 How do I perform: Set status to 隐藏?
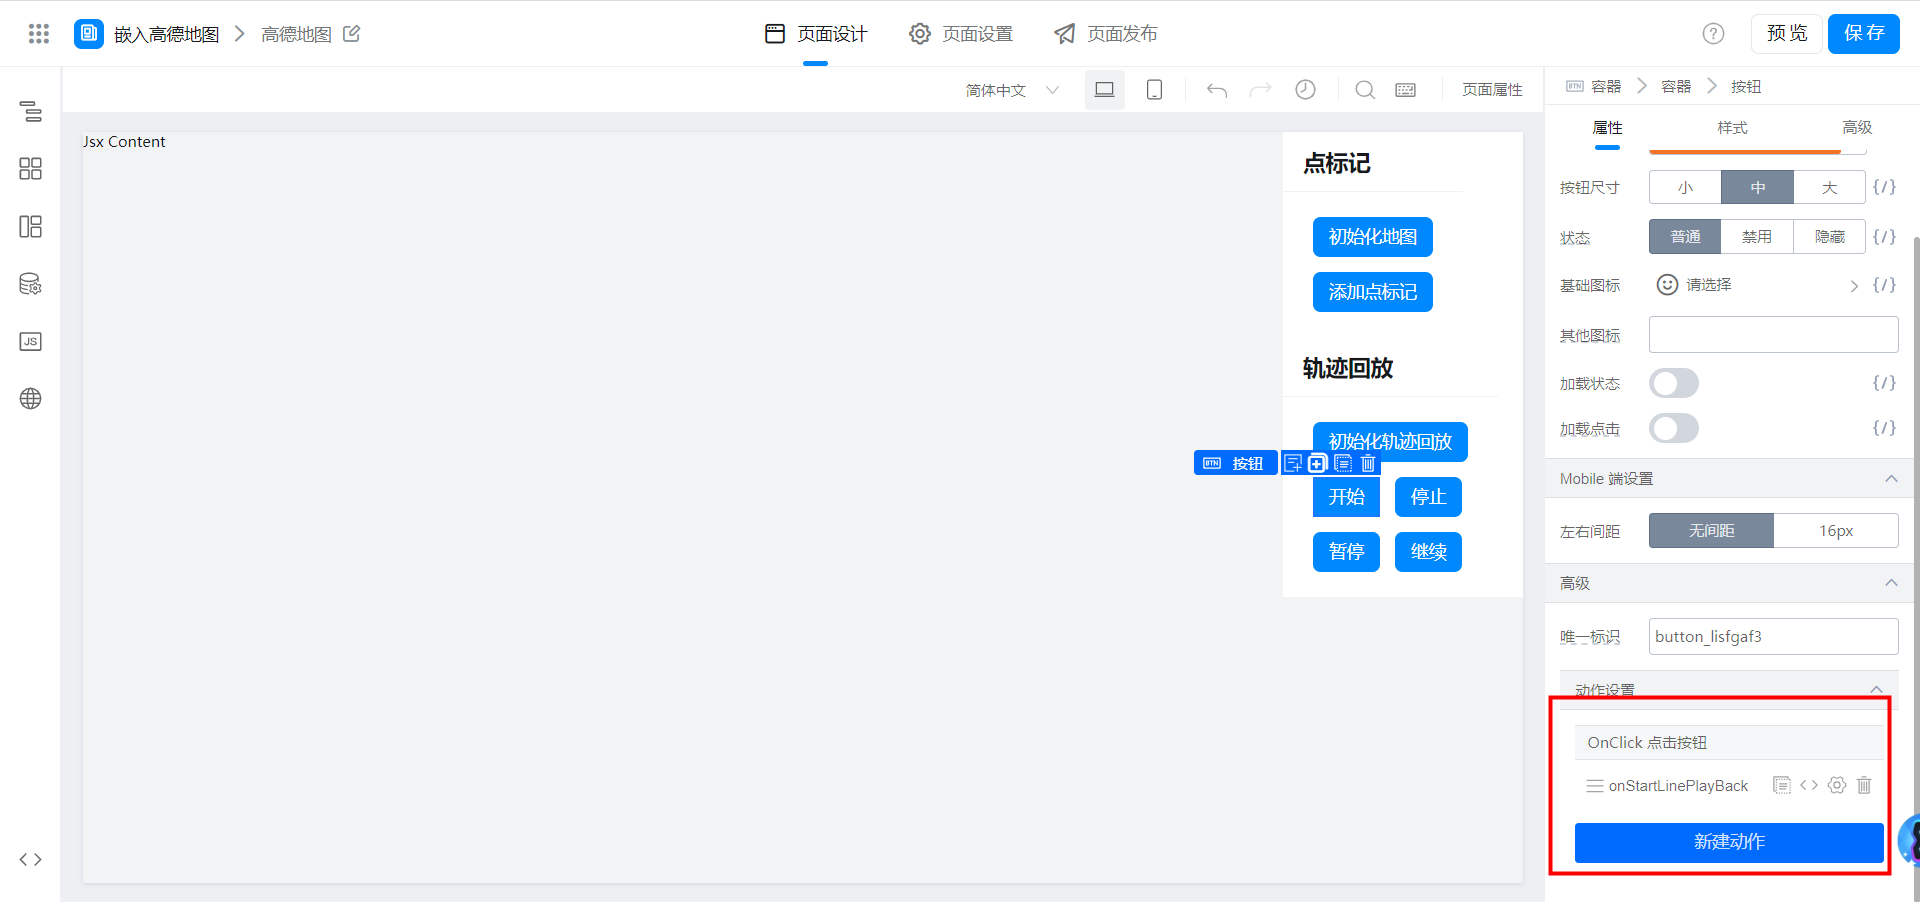[x=1829, y=237]
